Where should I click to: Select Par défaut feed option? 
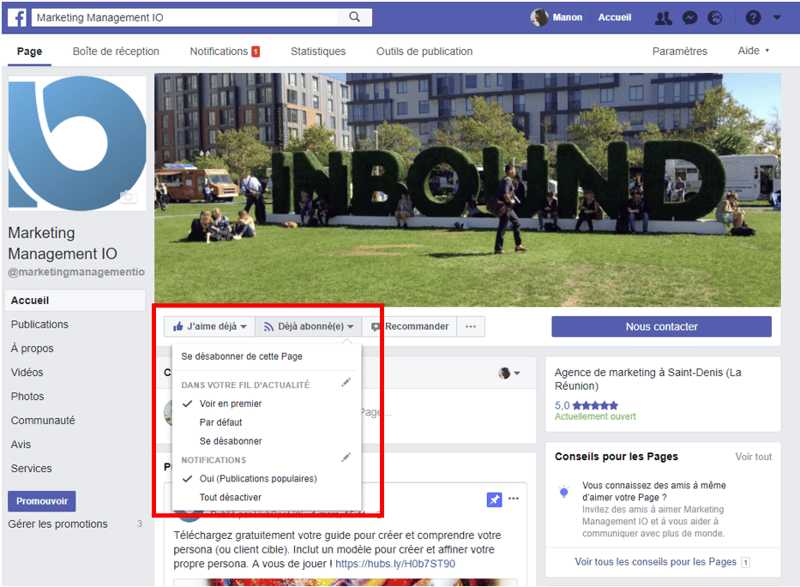tap(221, 422)
